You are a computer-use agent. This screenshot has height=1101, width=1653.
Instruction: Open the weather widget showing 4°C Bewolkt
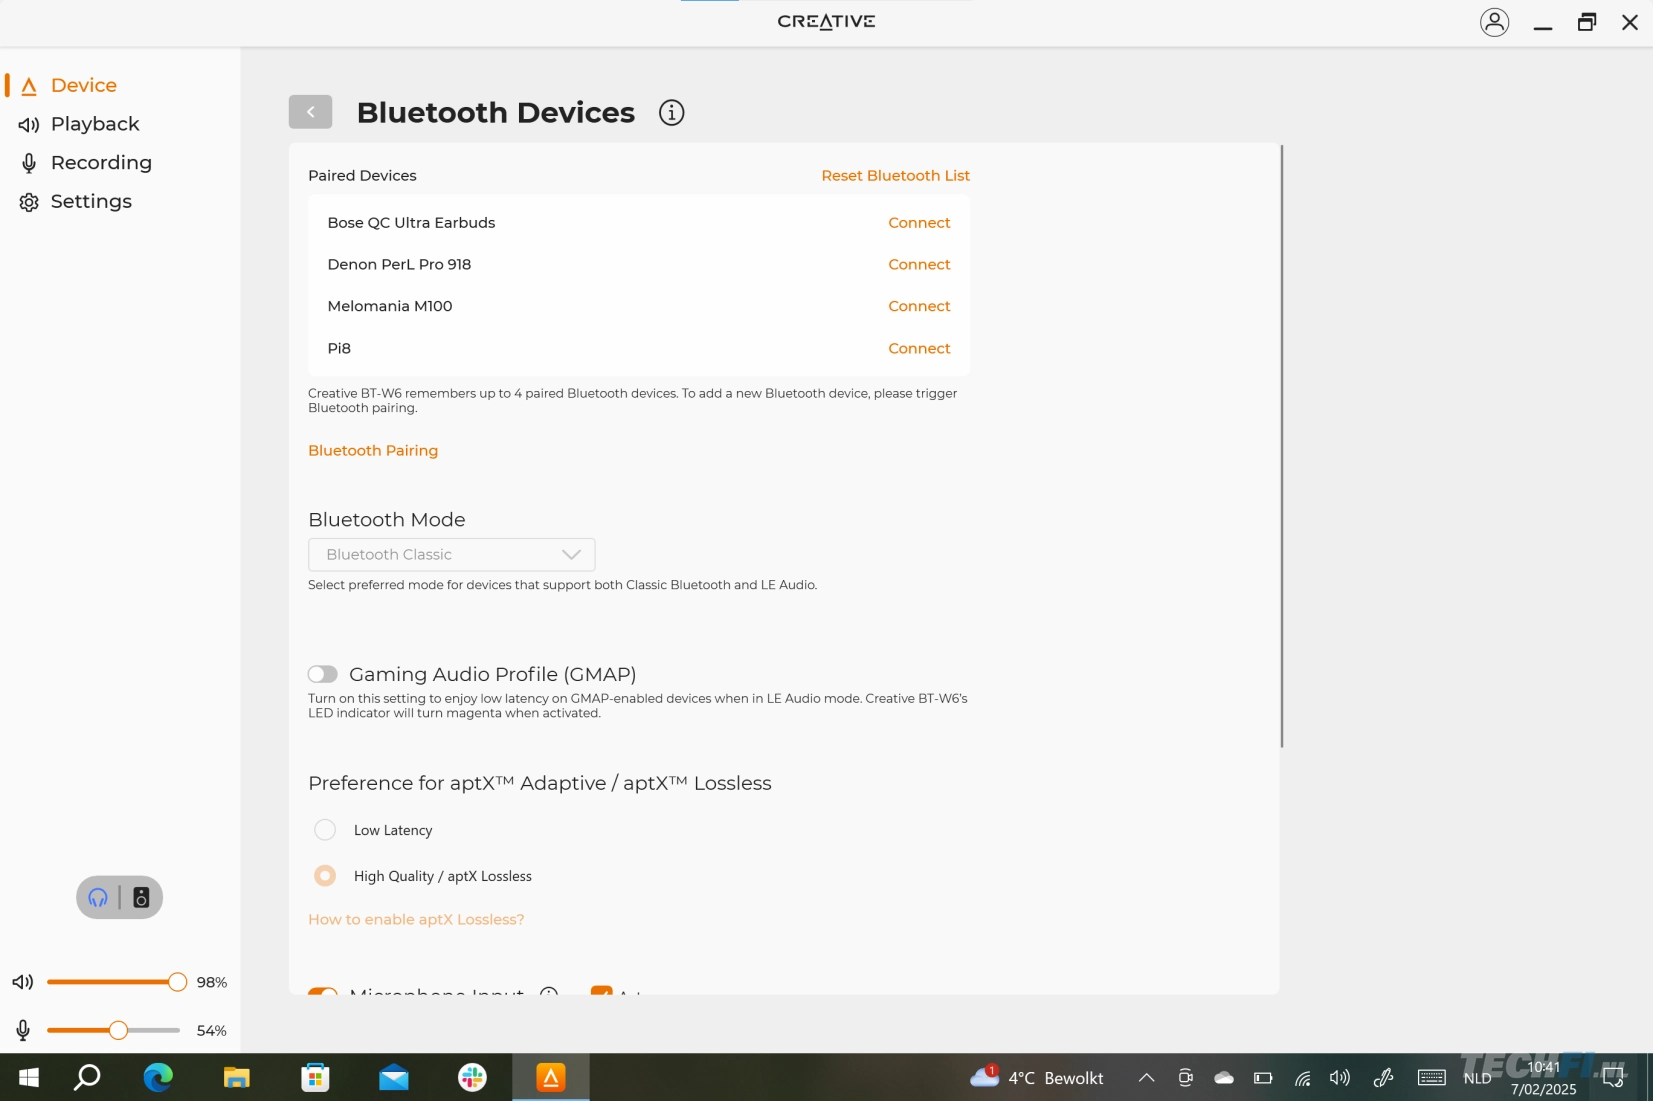click(1036, 1077)
